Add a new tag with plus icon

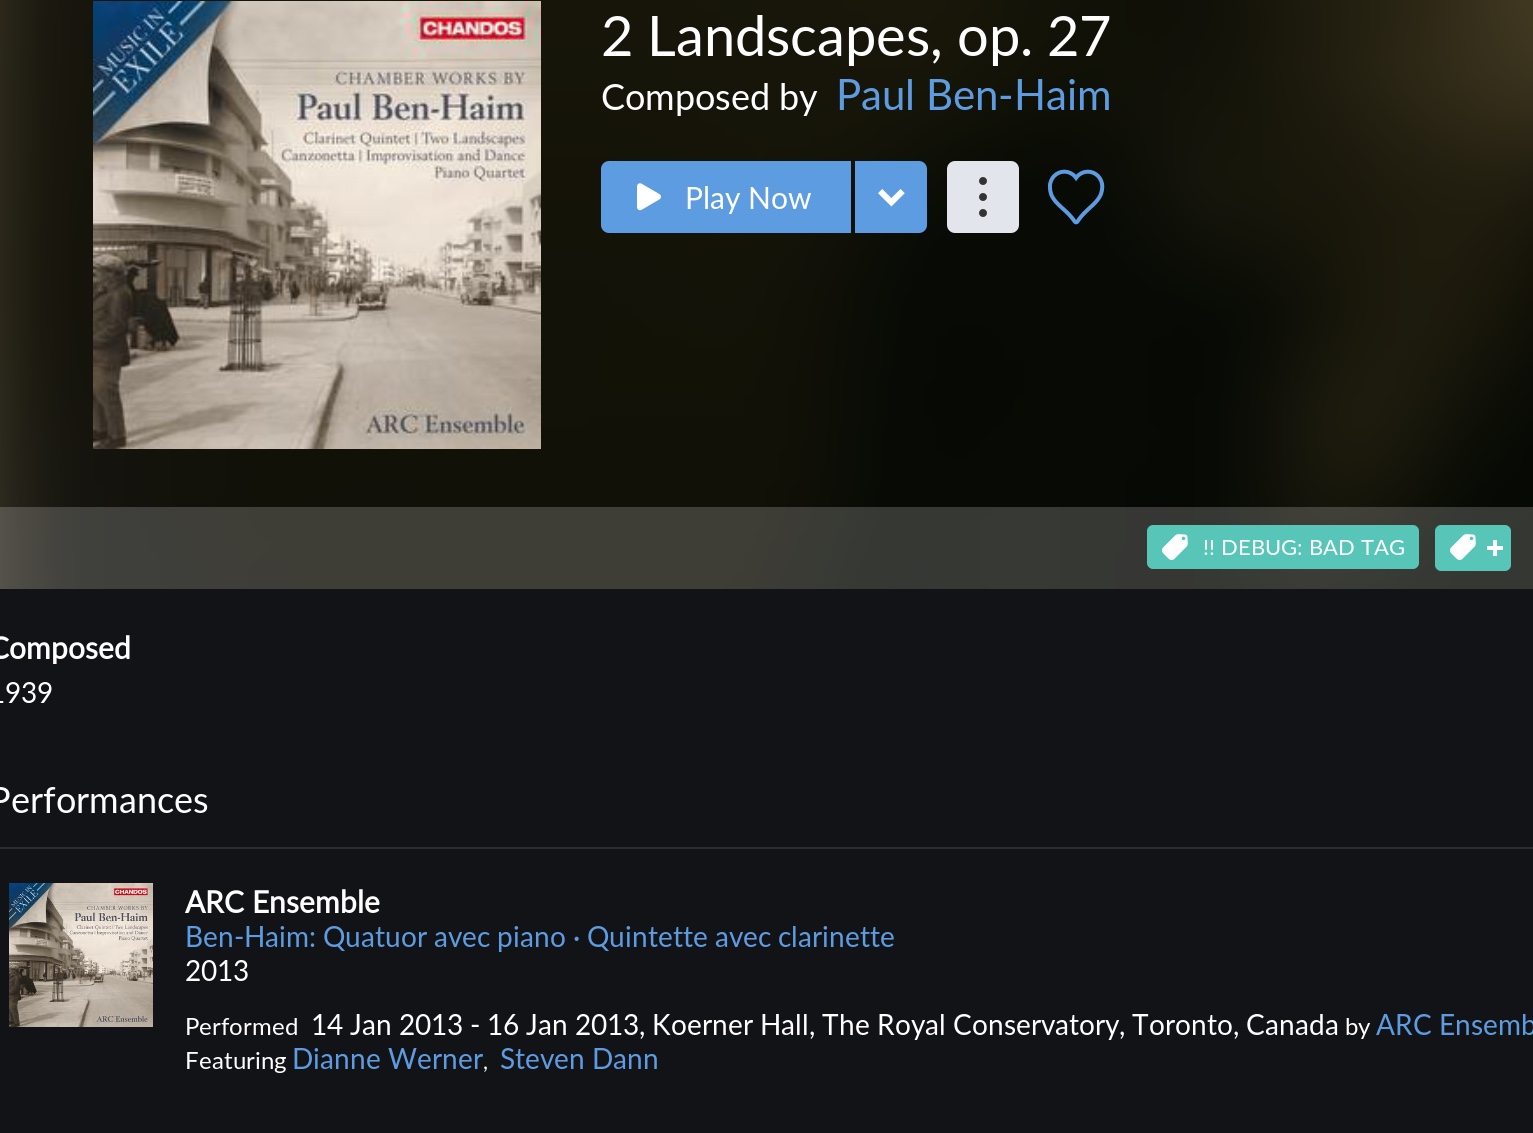1473,547
